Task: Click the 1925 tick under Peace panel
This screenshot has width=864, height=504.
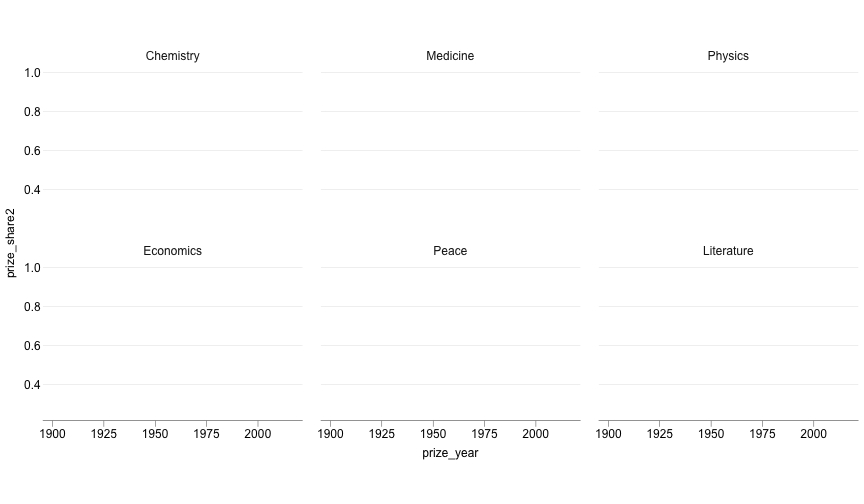Action: click(381, 434)
